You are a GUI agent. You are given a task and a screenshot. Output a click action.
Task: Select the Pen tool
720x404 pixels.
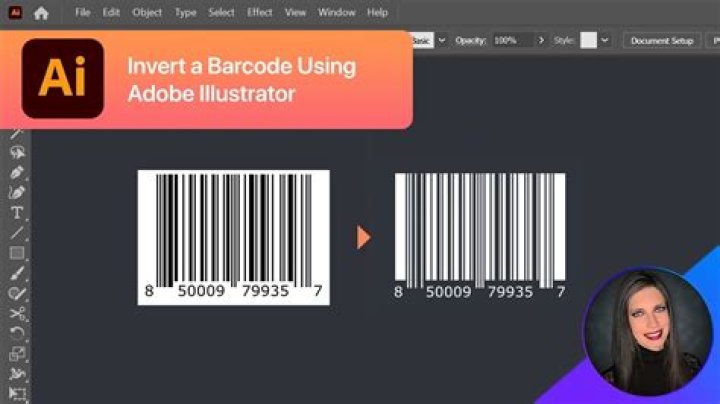click(x=17, y=173)
